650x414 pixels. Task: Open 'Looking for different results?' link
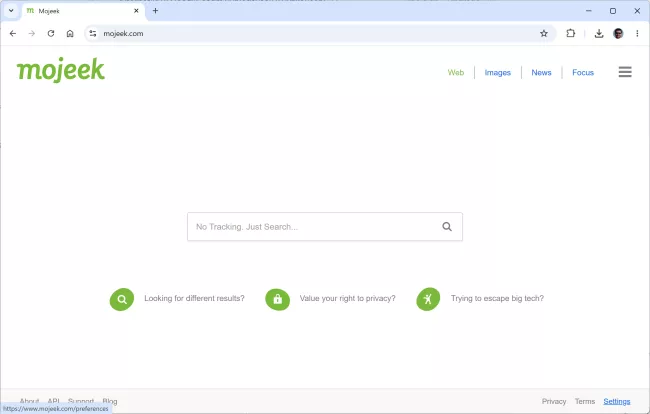point(194,298)
